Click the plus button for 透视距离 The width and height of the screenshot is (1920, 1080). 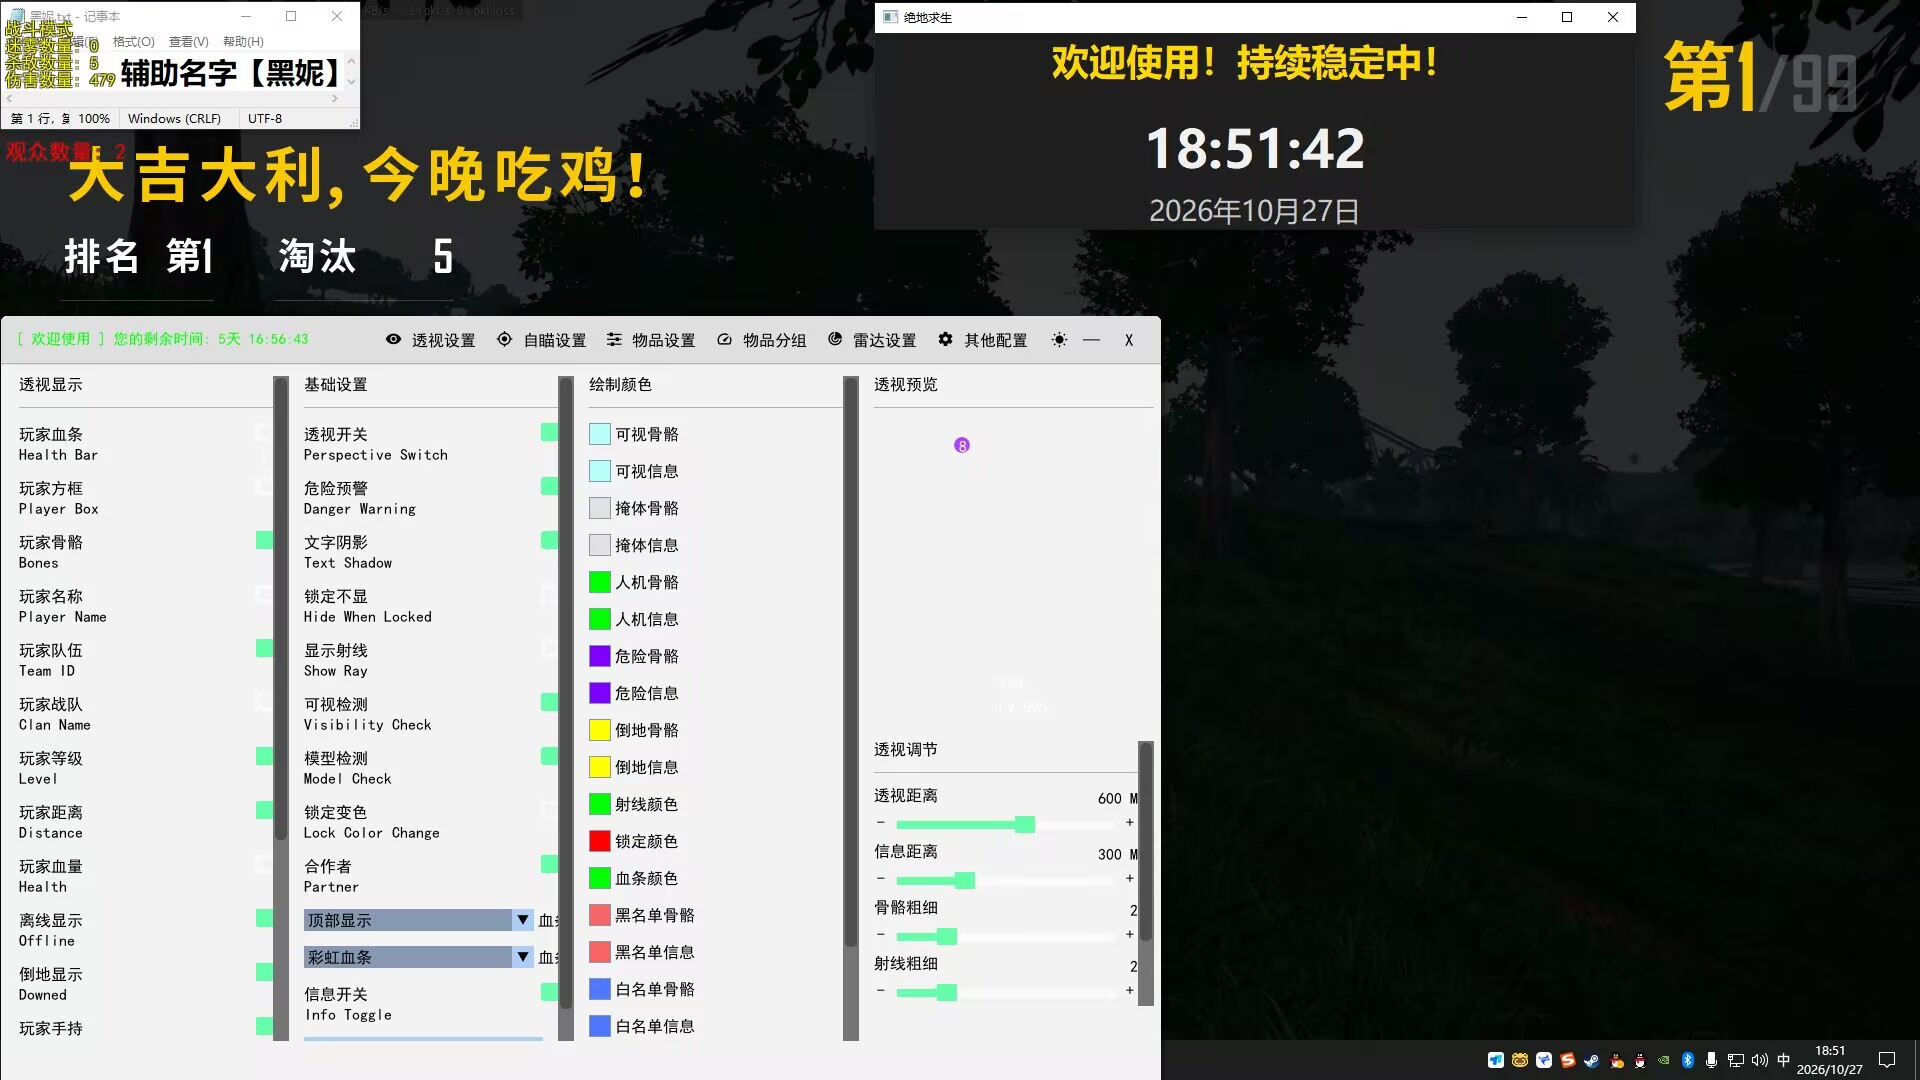tap(1130, 823)
